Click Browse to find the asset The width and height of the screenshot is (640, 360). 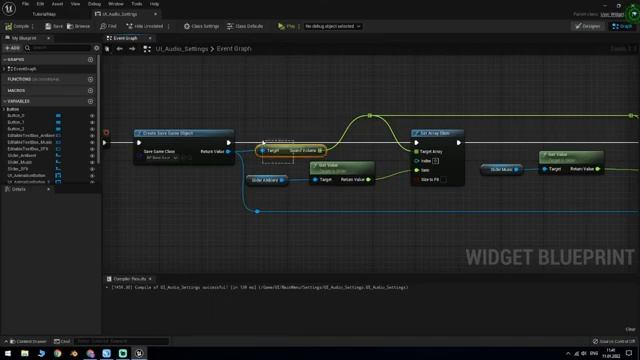click(78, 26)
